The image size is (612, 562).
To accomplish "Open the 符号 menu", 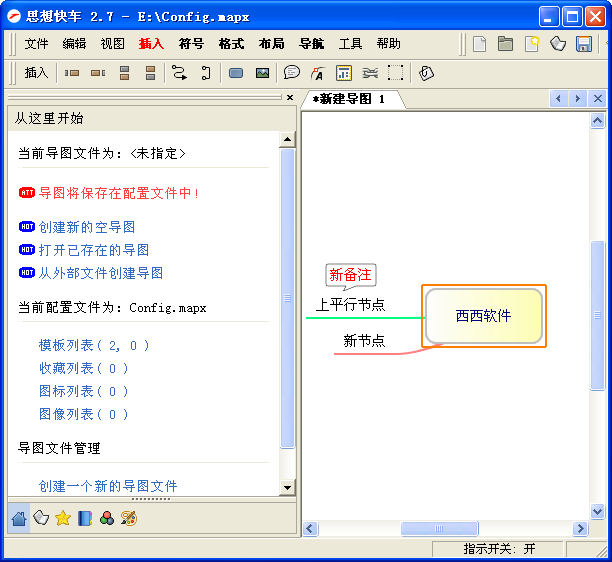I will (x=191, y=44).
